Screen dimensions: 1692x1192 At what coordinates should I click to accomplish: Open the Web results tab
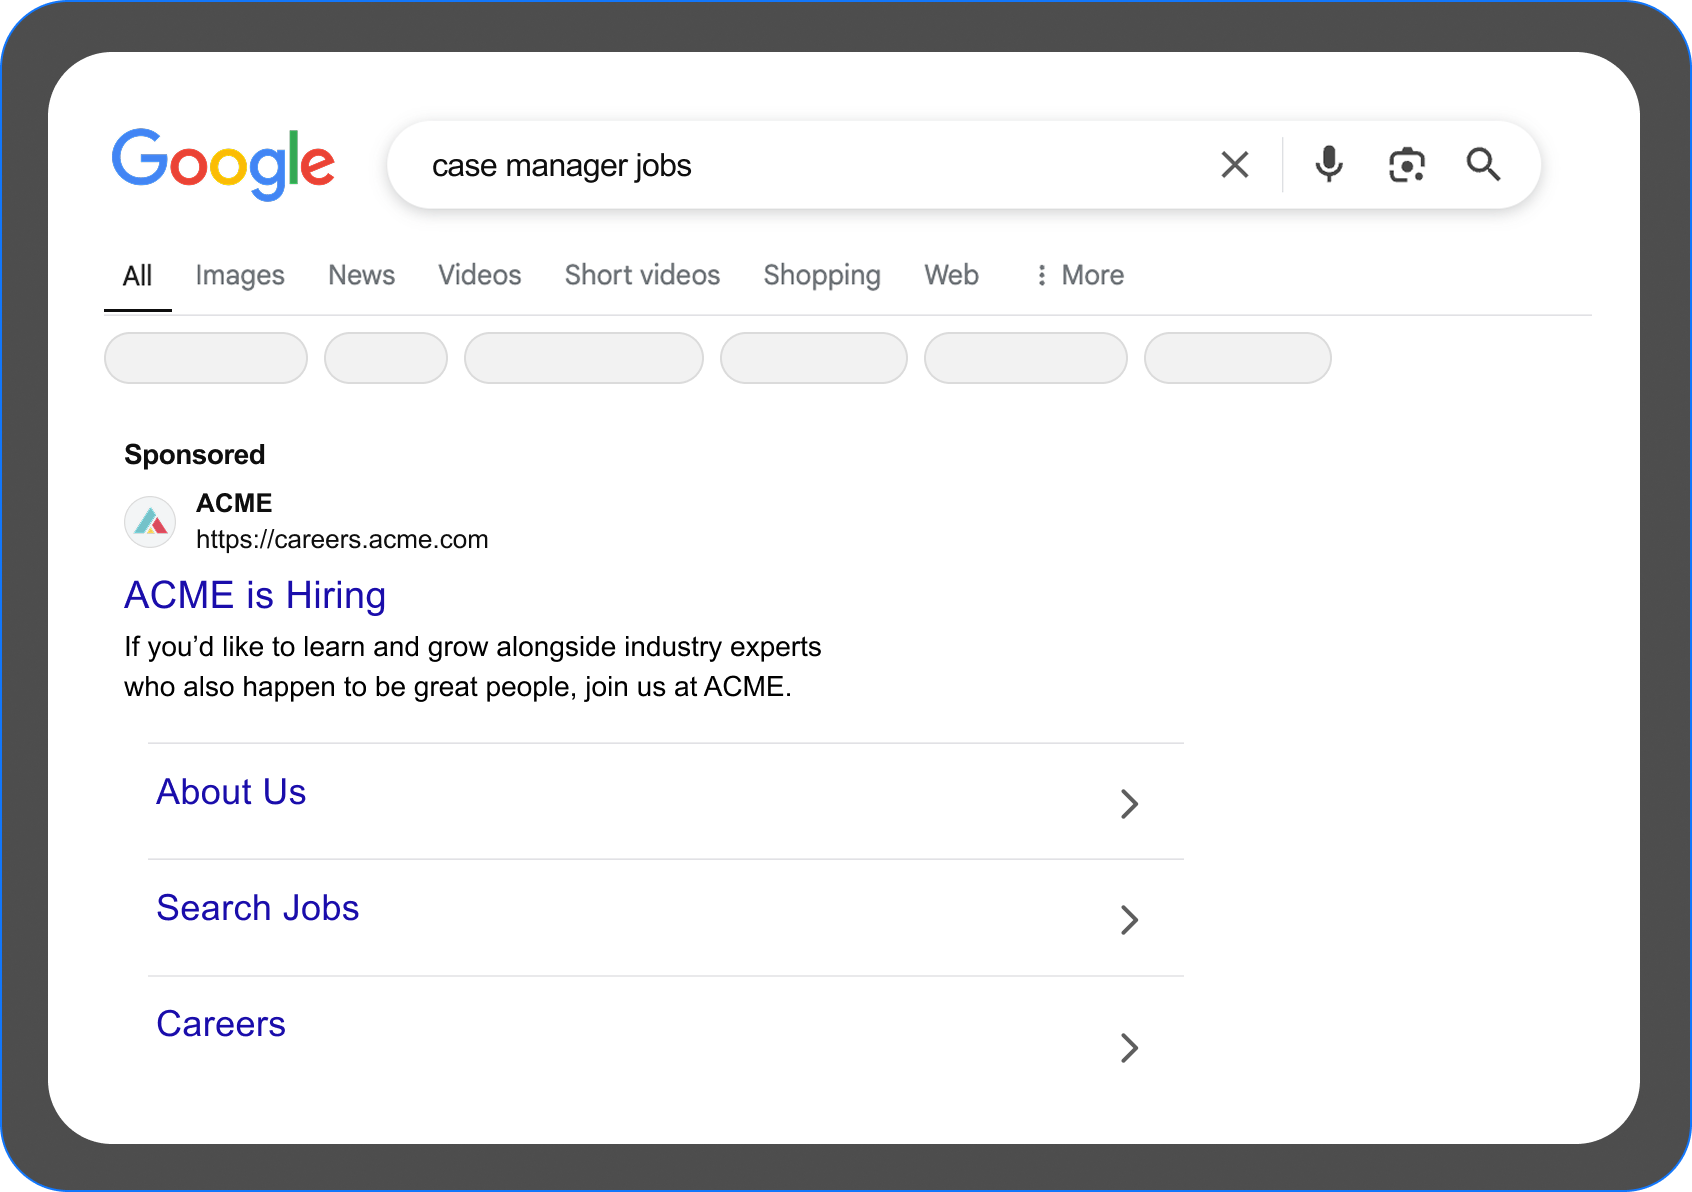point(951,275)
